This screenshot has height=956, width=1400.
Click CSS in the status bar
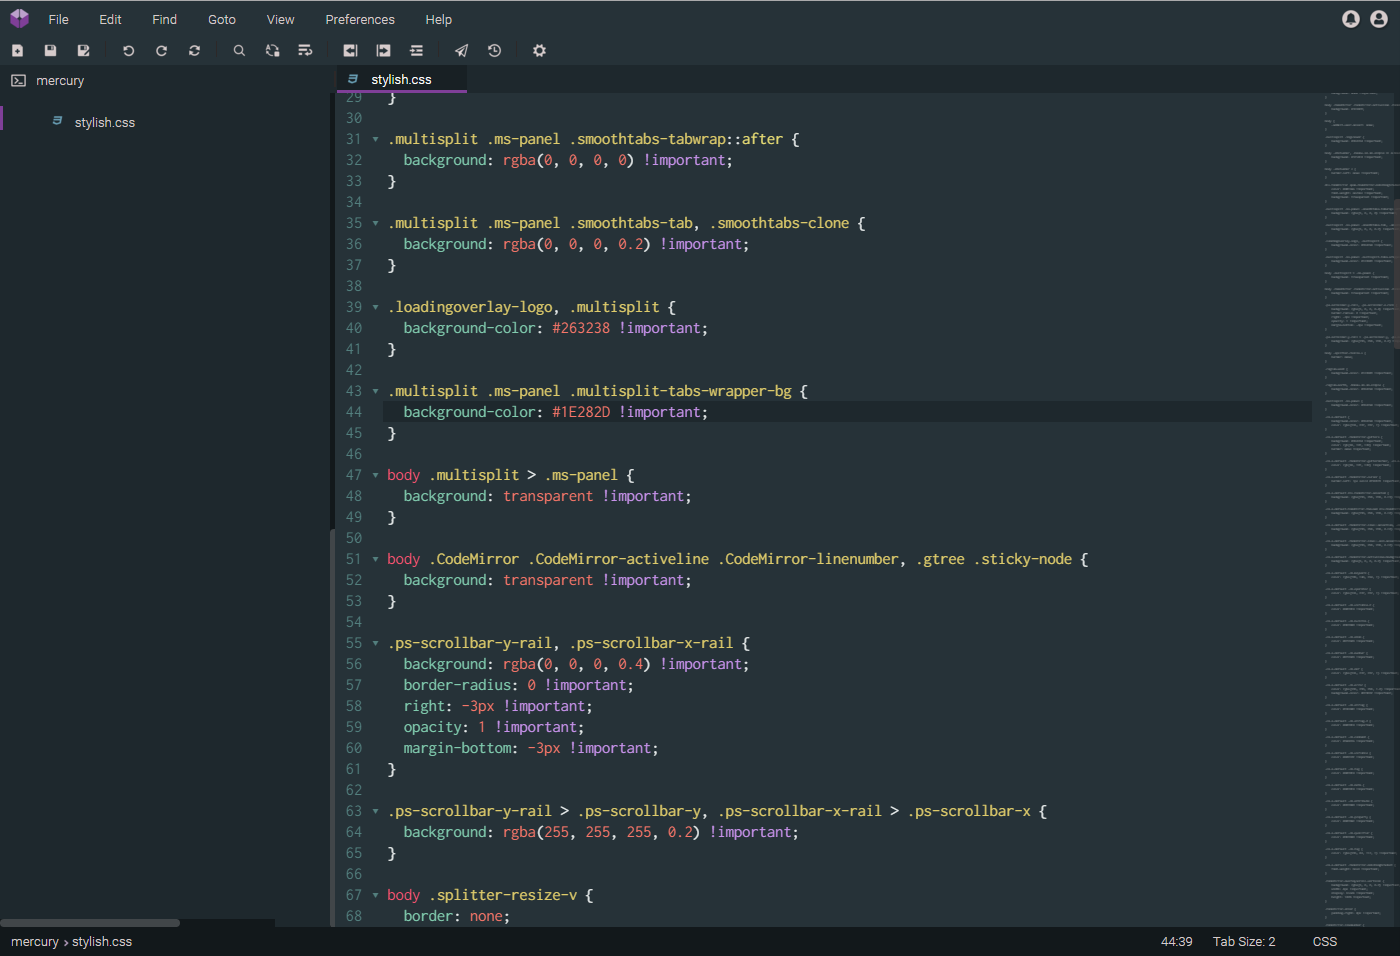[x=1324, y=941]
